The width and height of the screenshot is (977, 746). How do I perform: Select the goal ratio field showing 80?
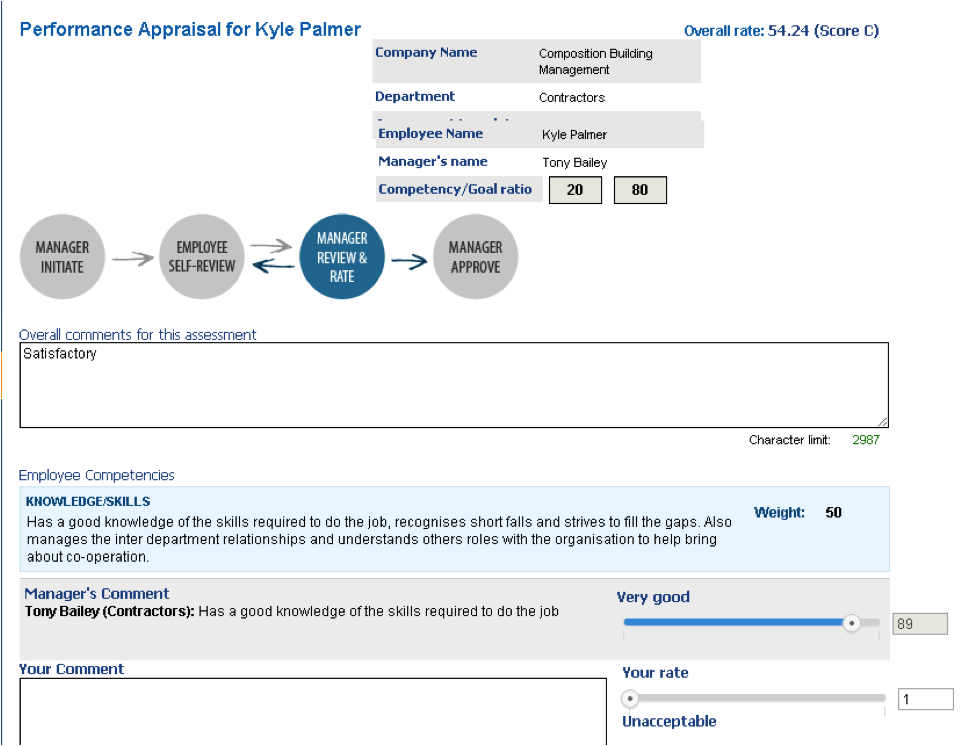click(x=640, y=189)
